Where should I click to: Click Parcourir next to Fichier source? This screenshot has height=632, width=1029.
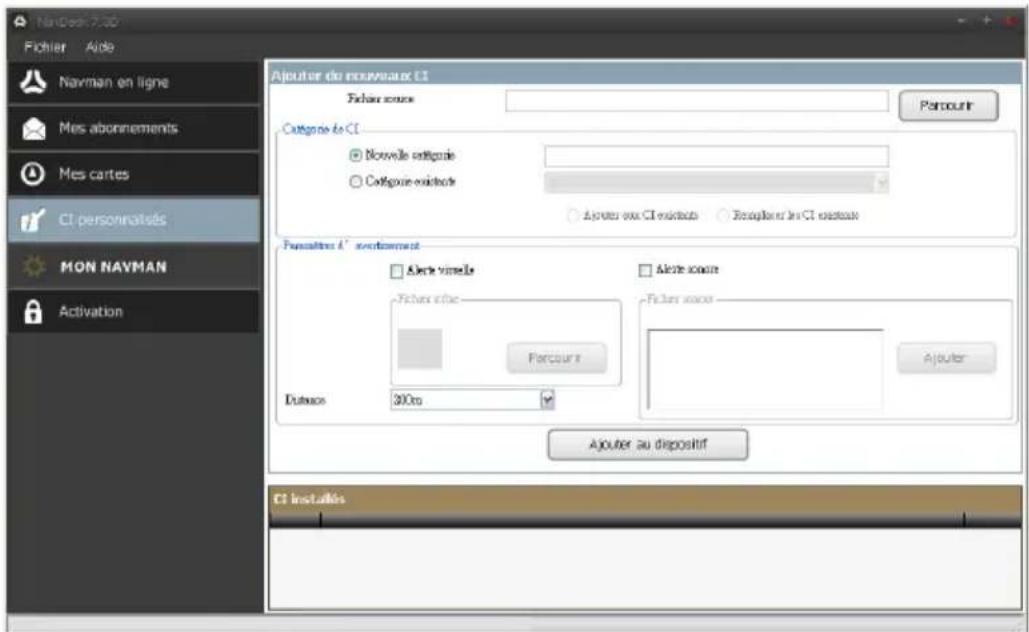click(948, 106)
